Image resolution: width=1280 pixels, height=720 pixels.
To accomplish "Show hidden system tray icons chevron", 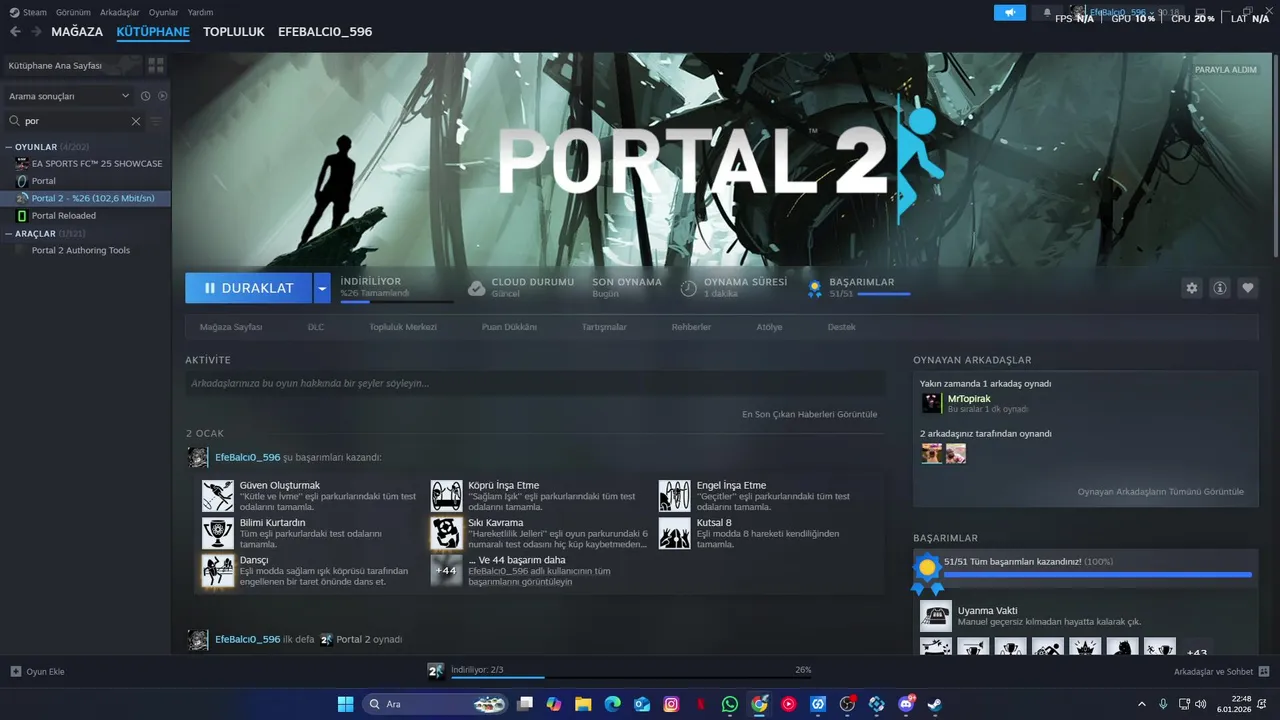I will (1142, 704).
